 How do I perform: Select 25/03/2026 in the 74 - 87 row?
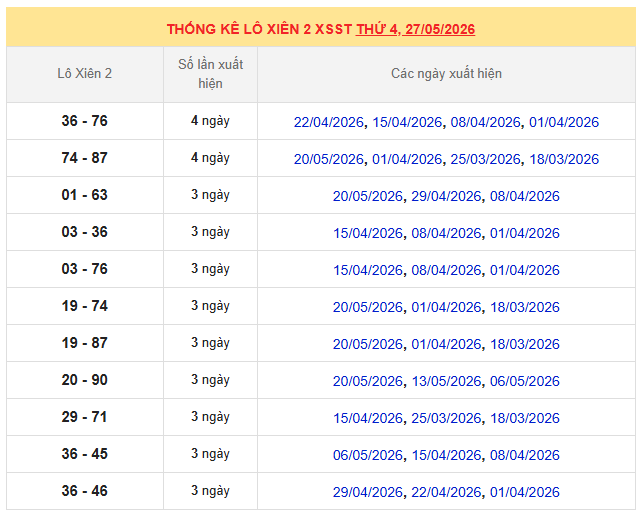pyautogui.click(x=485, y=159)
